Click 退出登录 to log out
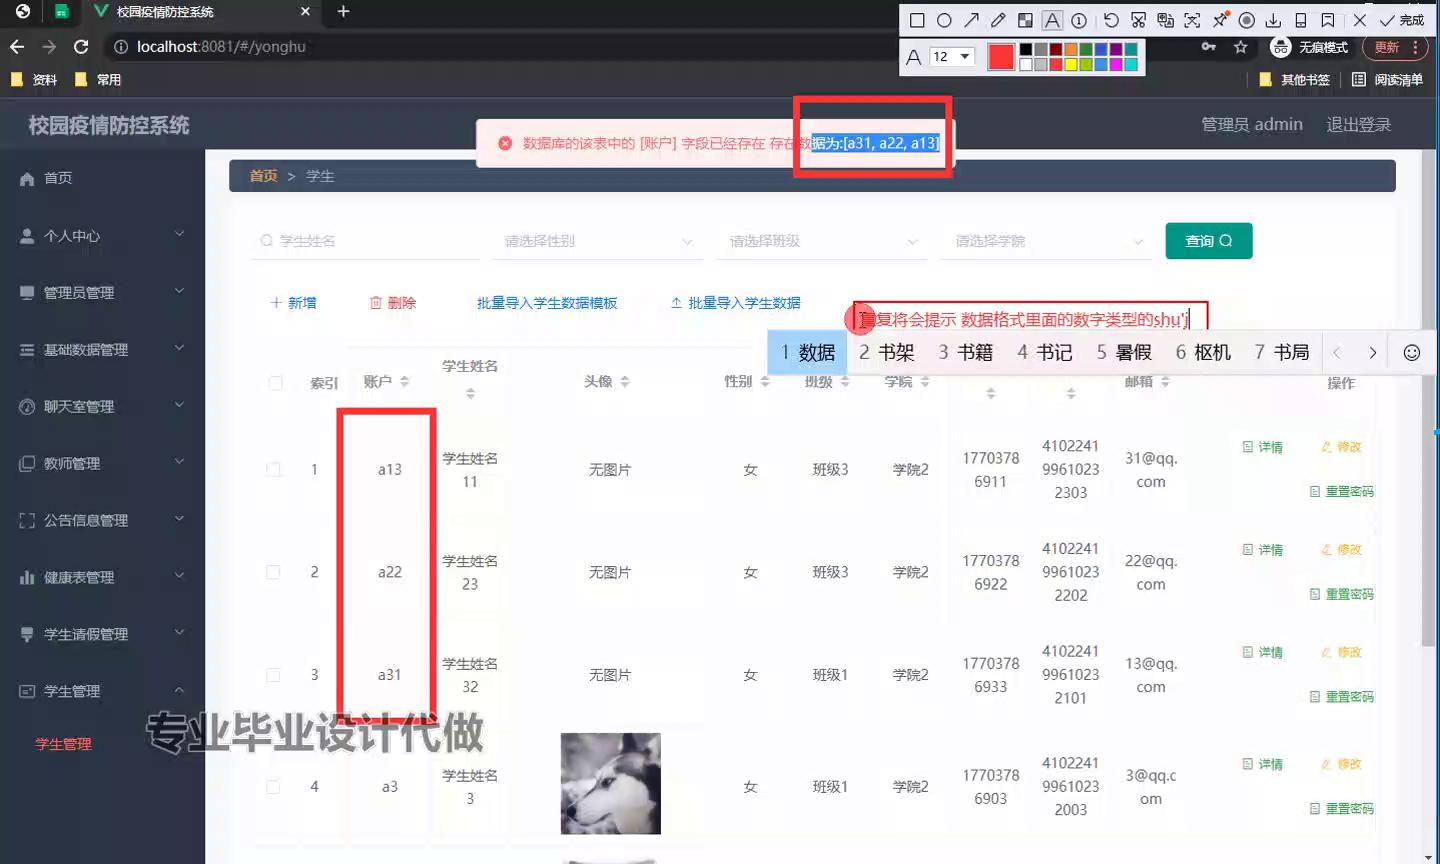This screenshot has height=864, width=1440. (1358, 125)
